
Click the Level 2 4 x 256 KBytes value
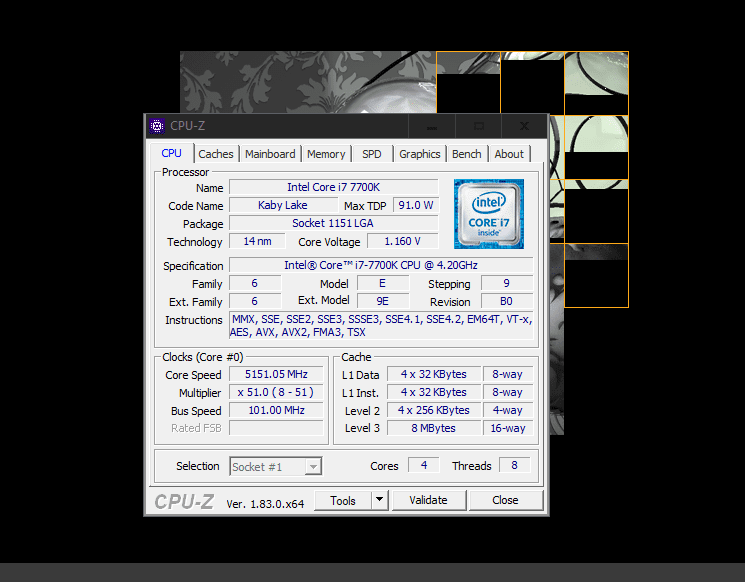(434, 410)
